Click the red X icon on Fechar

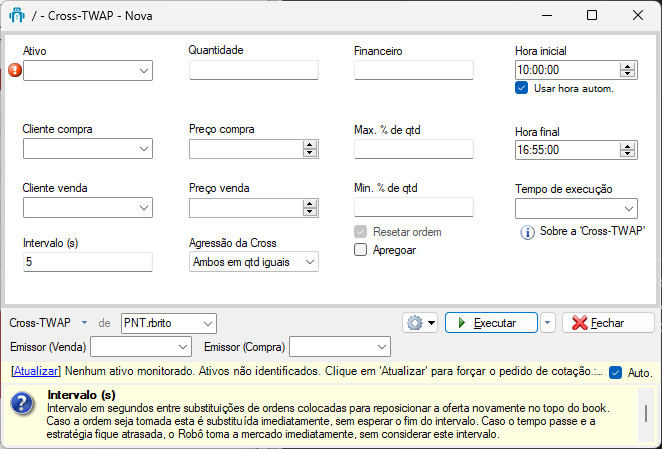[580, 323]
